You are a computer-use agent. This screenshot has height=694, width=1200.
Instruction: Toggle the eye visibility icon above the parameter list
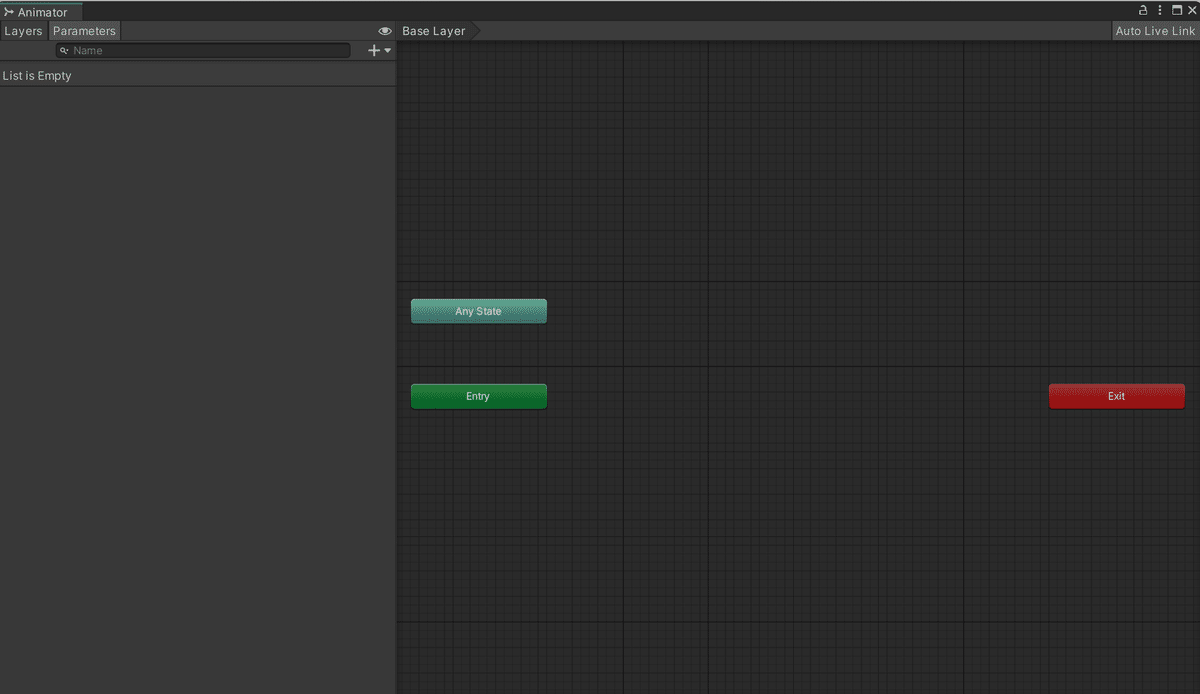pyautogui.click(x=385, y=31)
